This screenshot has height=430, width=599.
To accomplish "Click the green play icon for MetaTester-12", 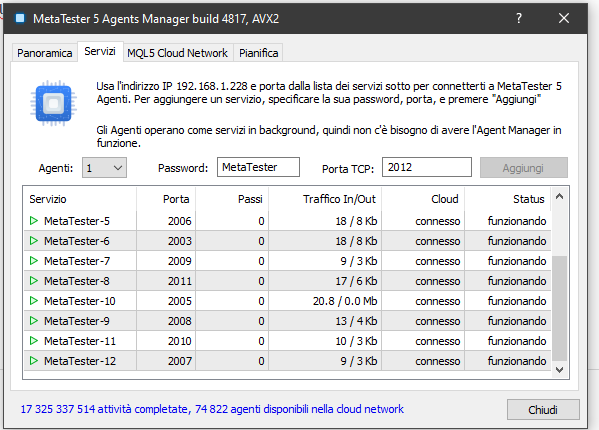I will click(x=34, y=360).
